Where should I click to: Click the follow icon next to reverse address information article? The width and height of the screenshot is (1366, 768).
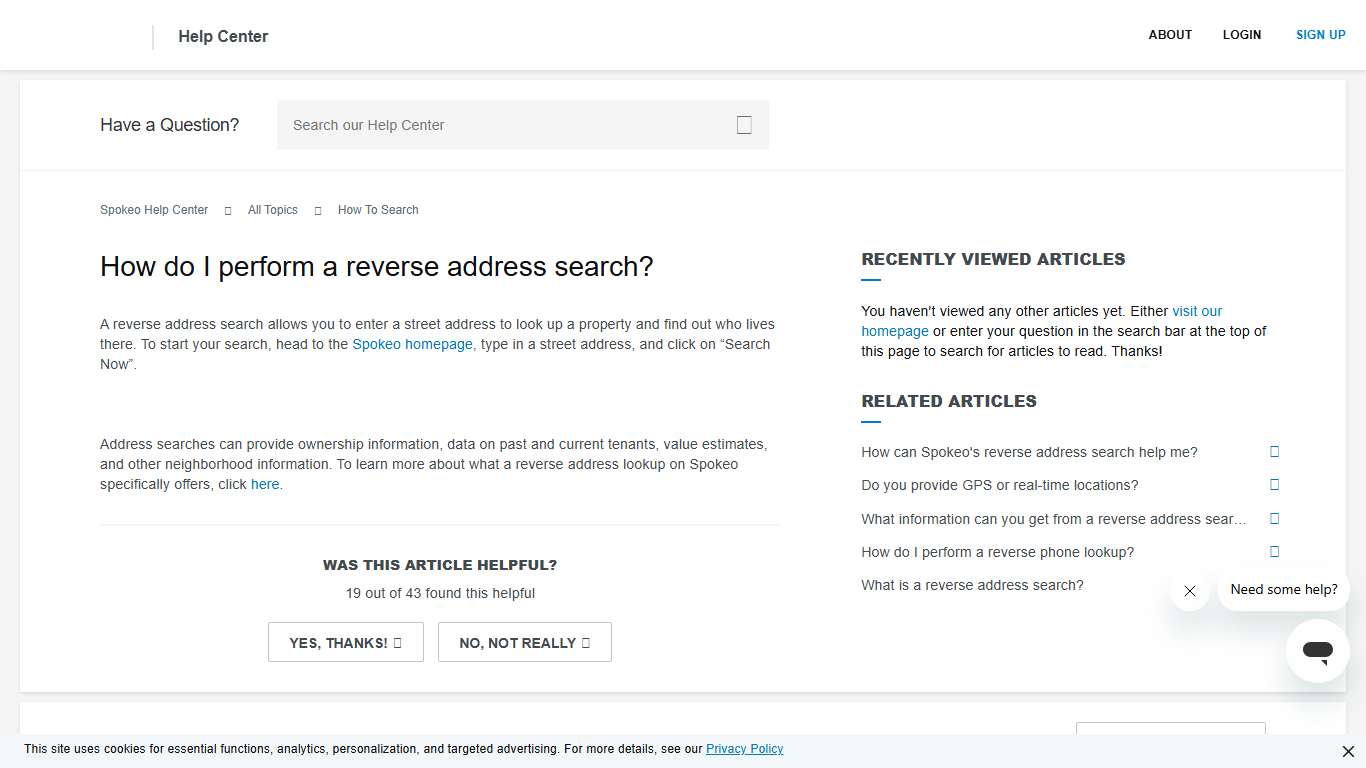coord(1274,518)
